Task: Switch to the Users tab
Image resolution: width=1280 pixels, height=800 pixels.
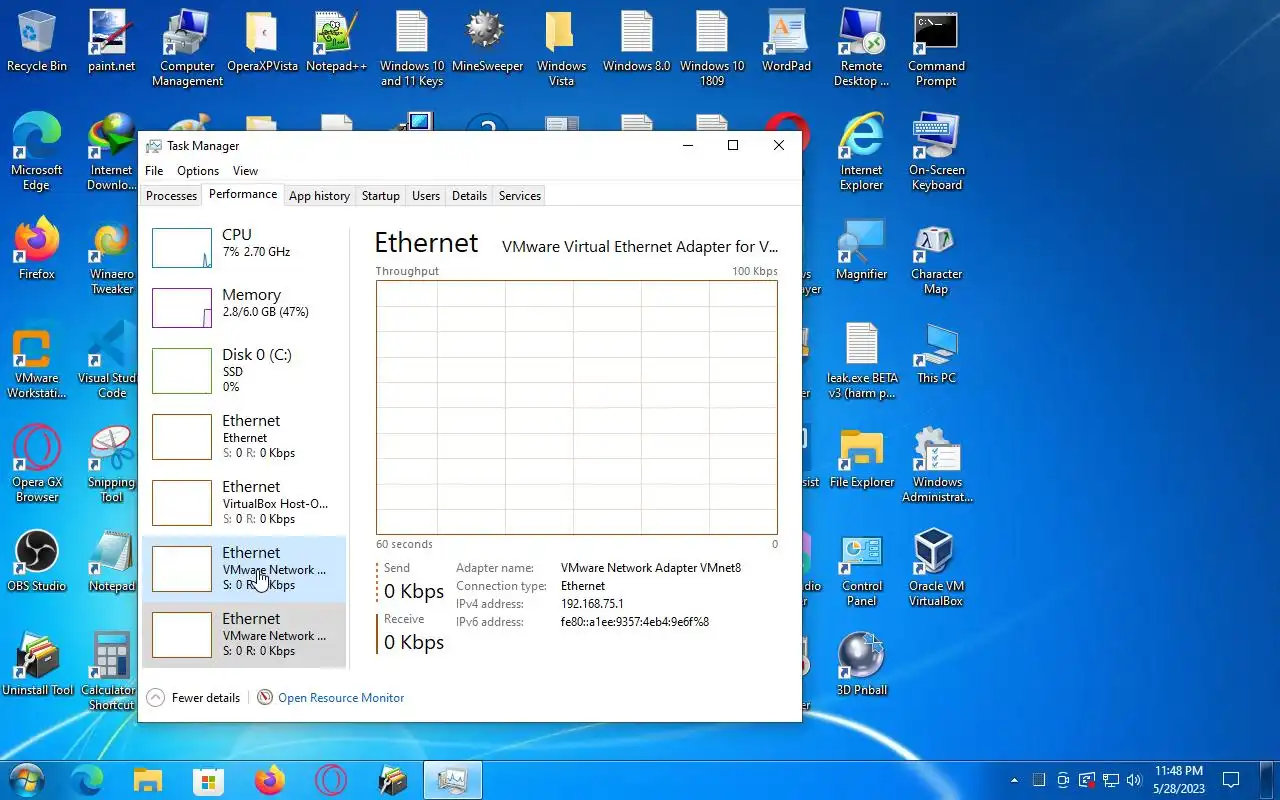Action: tap(426, 196)
